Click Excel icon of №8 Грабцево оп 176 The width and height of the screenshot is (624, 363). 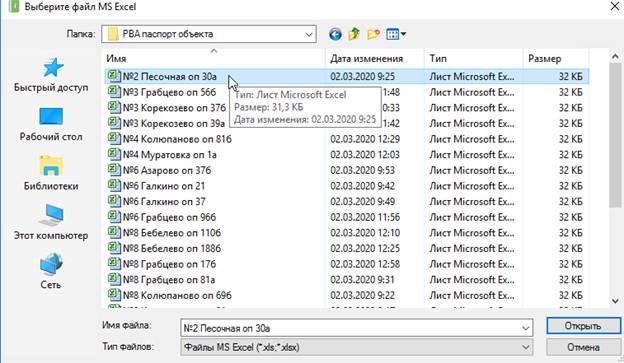tap(114, 264)
